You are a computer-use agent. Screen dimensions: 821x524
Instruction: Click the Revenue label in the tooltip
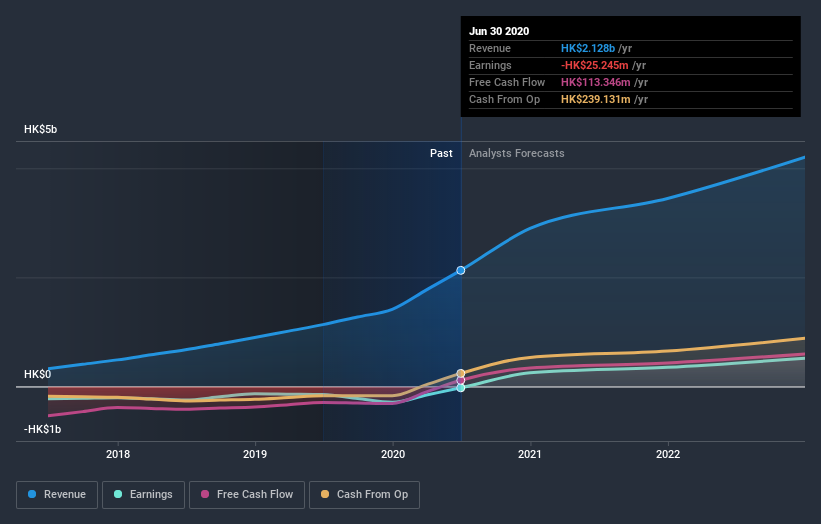[x=490, y=48]
